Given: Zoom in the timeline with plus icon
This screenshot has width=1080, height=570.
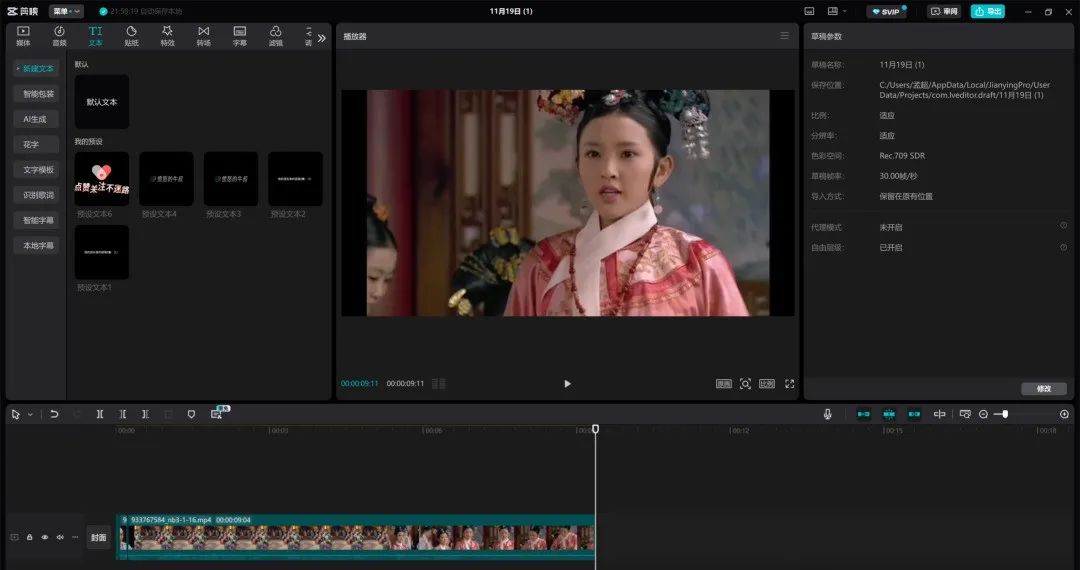Looking at the screenshot, I should 1064,414.
